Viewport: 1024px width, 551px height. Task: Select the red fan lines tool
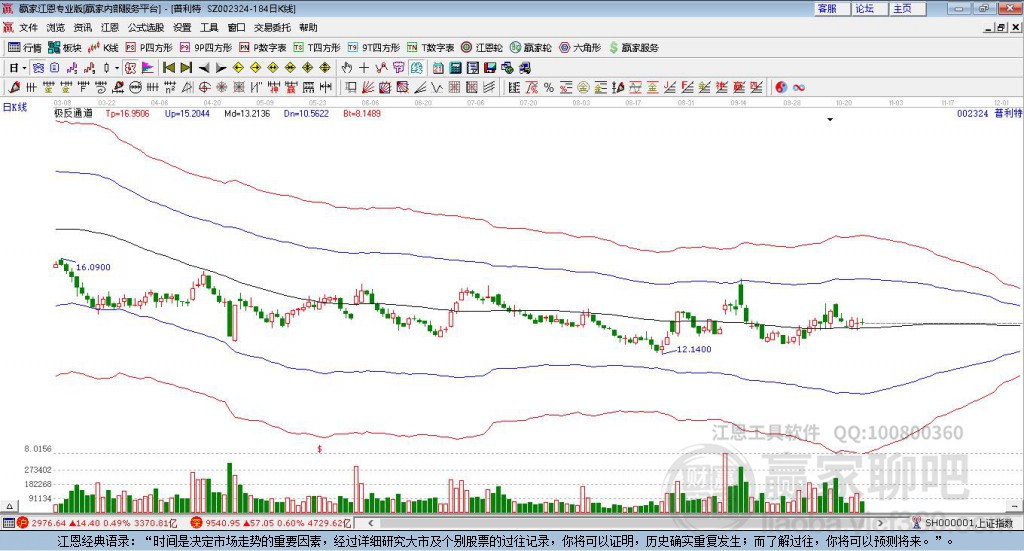pos(367,87)
